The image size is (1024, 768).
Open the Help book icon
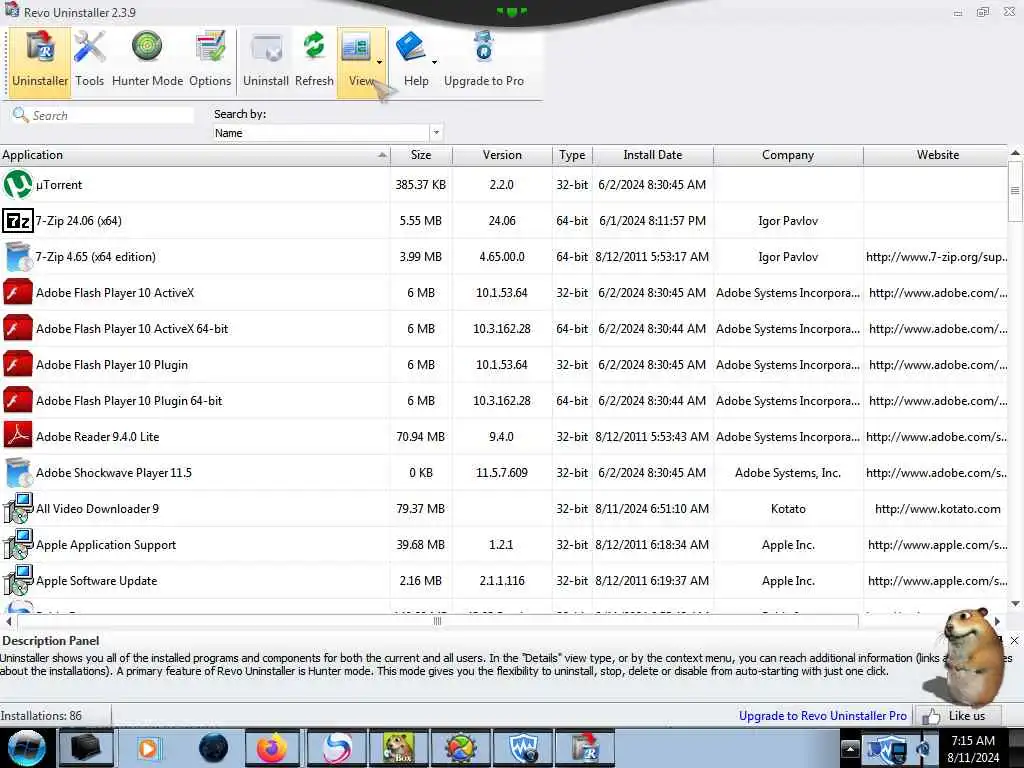[411, 47]
